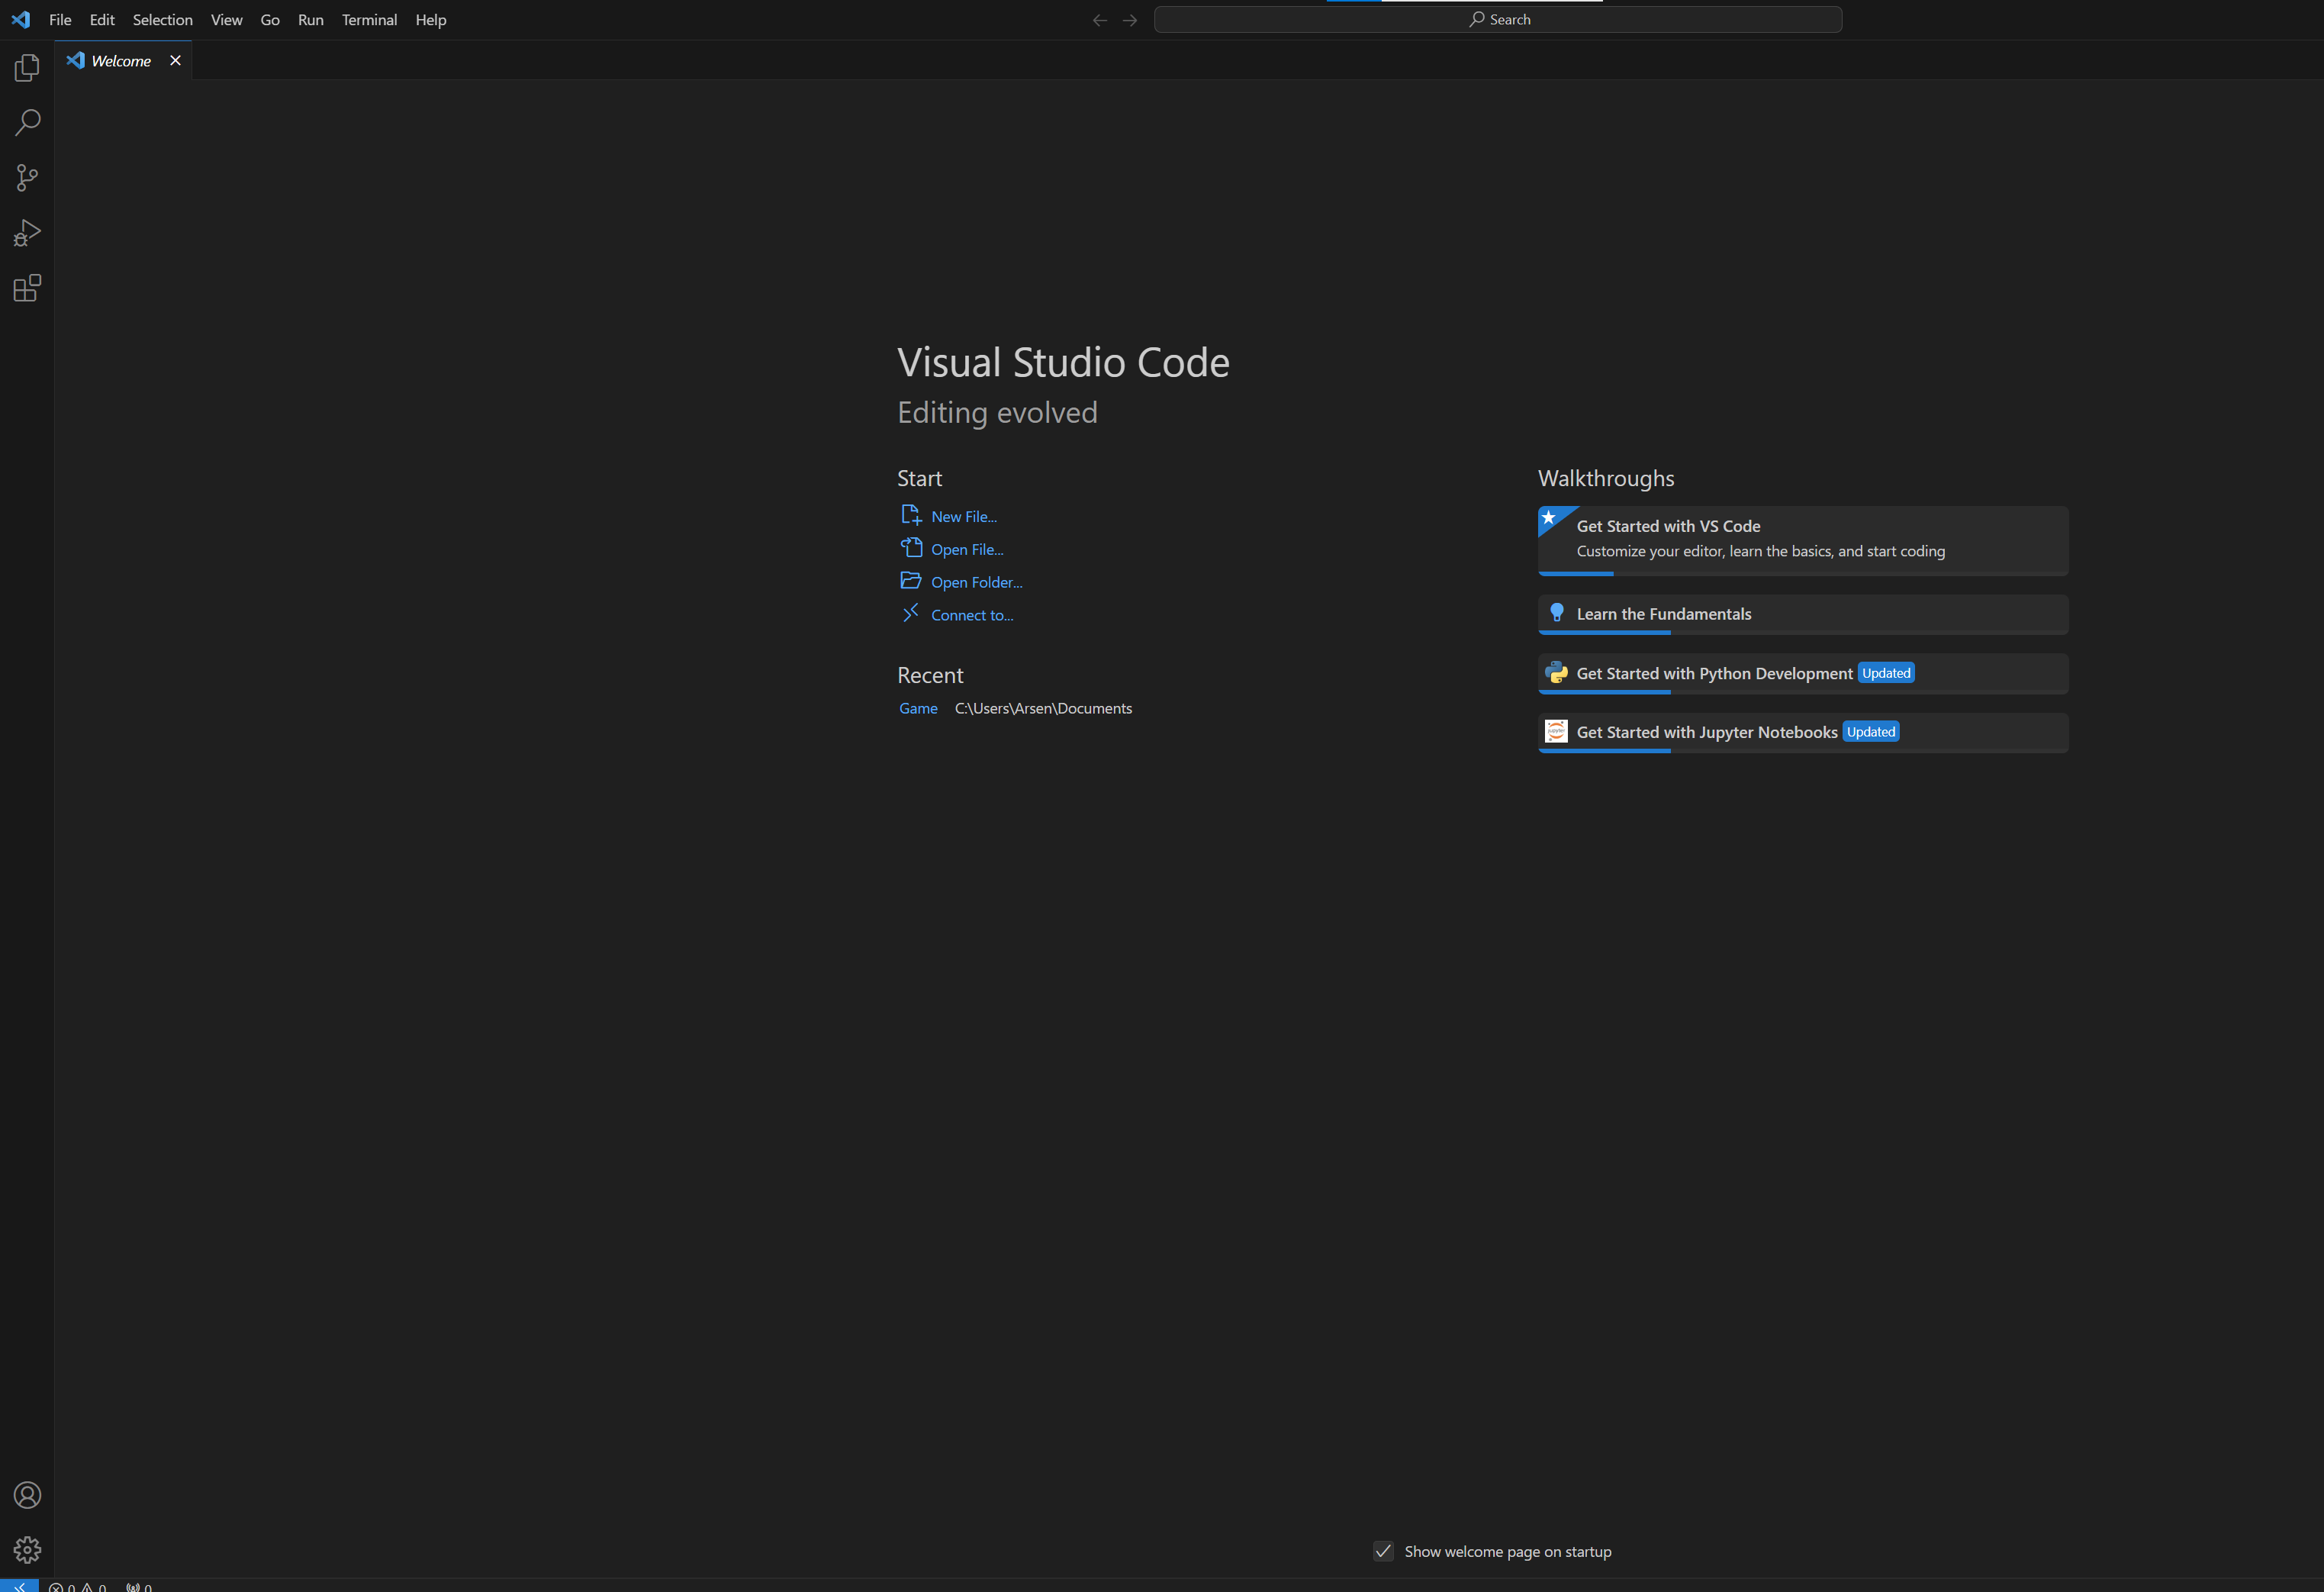Open the Selection menu
The width and height of the screenshot is (2324, 1592).
(162, 20)
